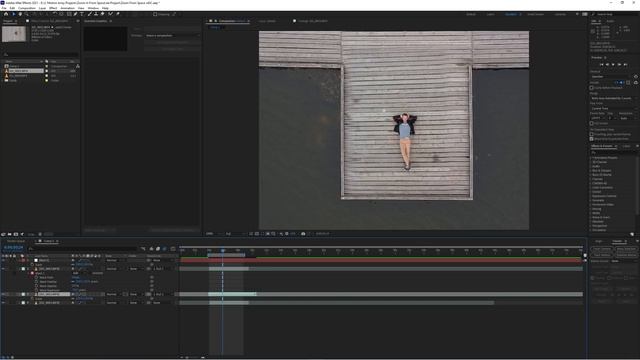Select the Brush tool
The width and height of the screenshot is (640, 360).
pos(89,14)
